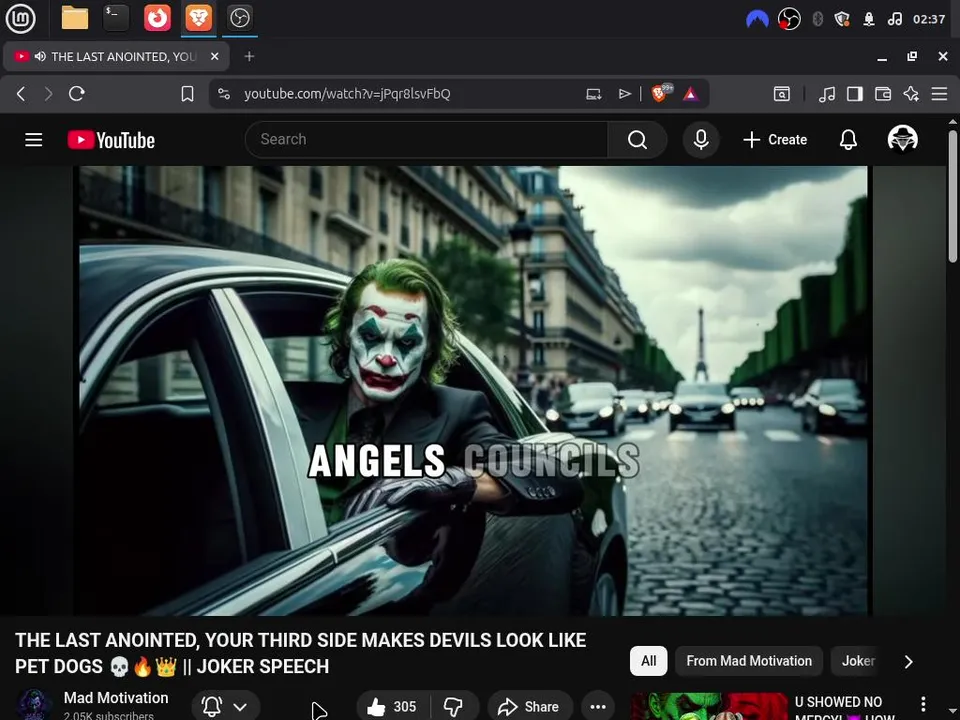
Task: Reload the current page
Action: pyautogui.click(x=77, y=94)
